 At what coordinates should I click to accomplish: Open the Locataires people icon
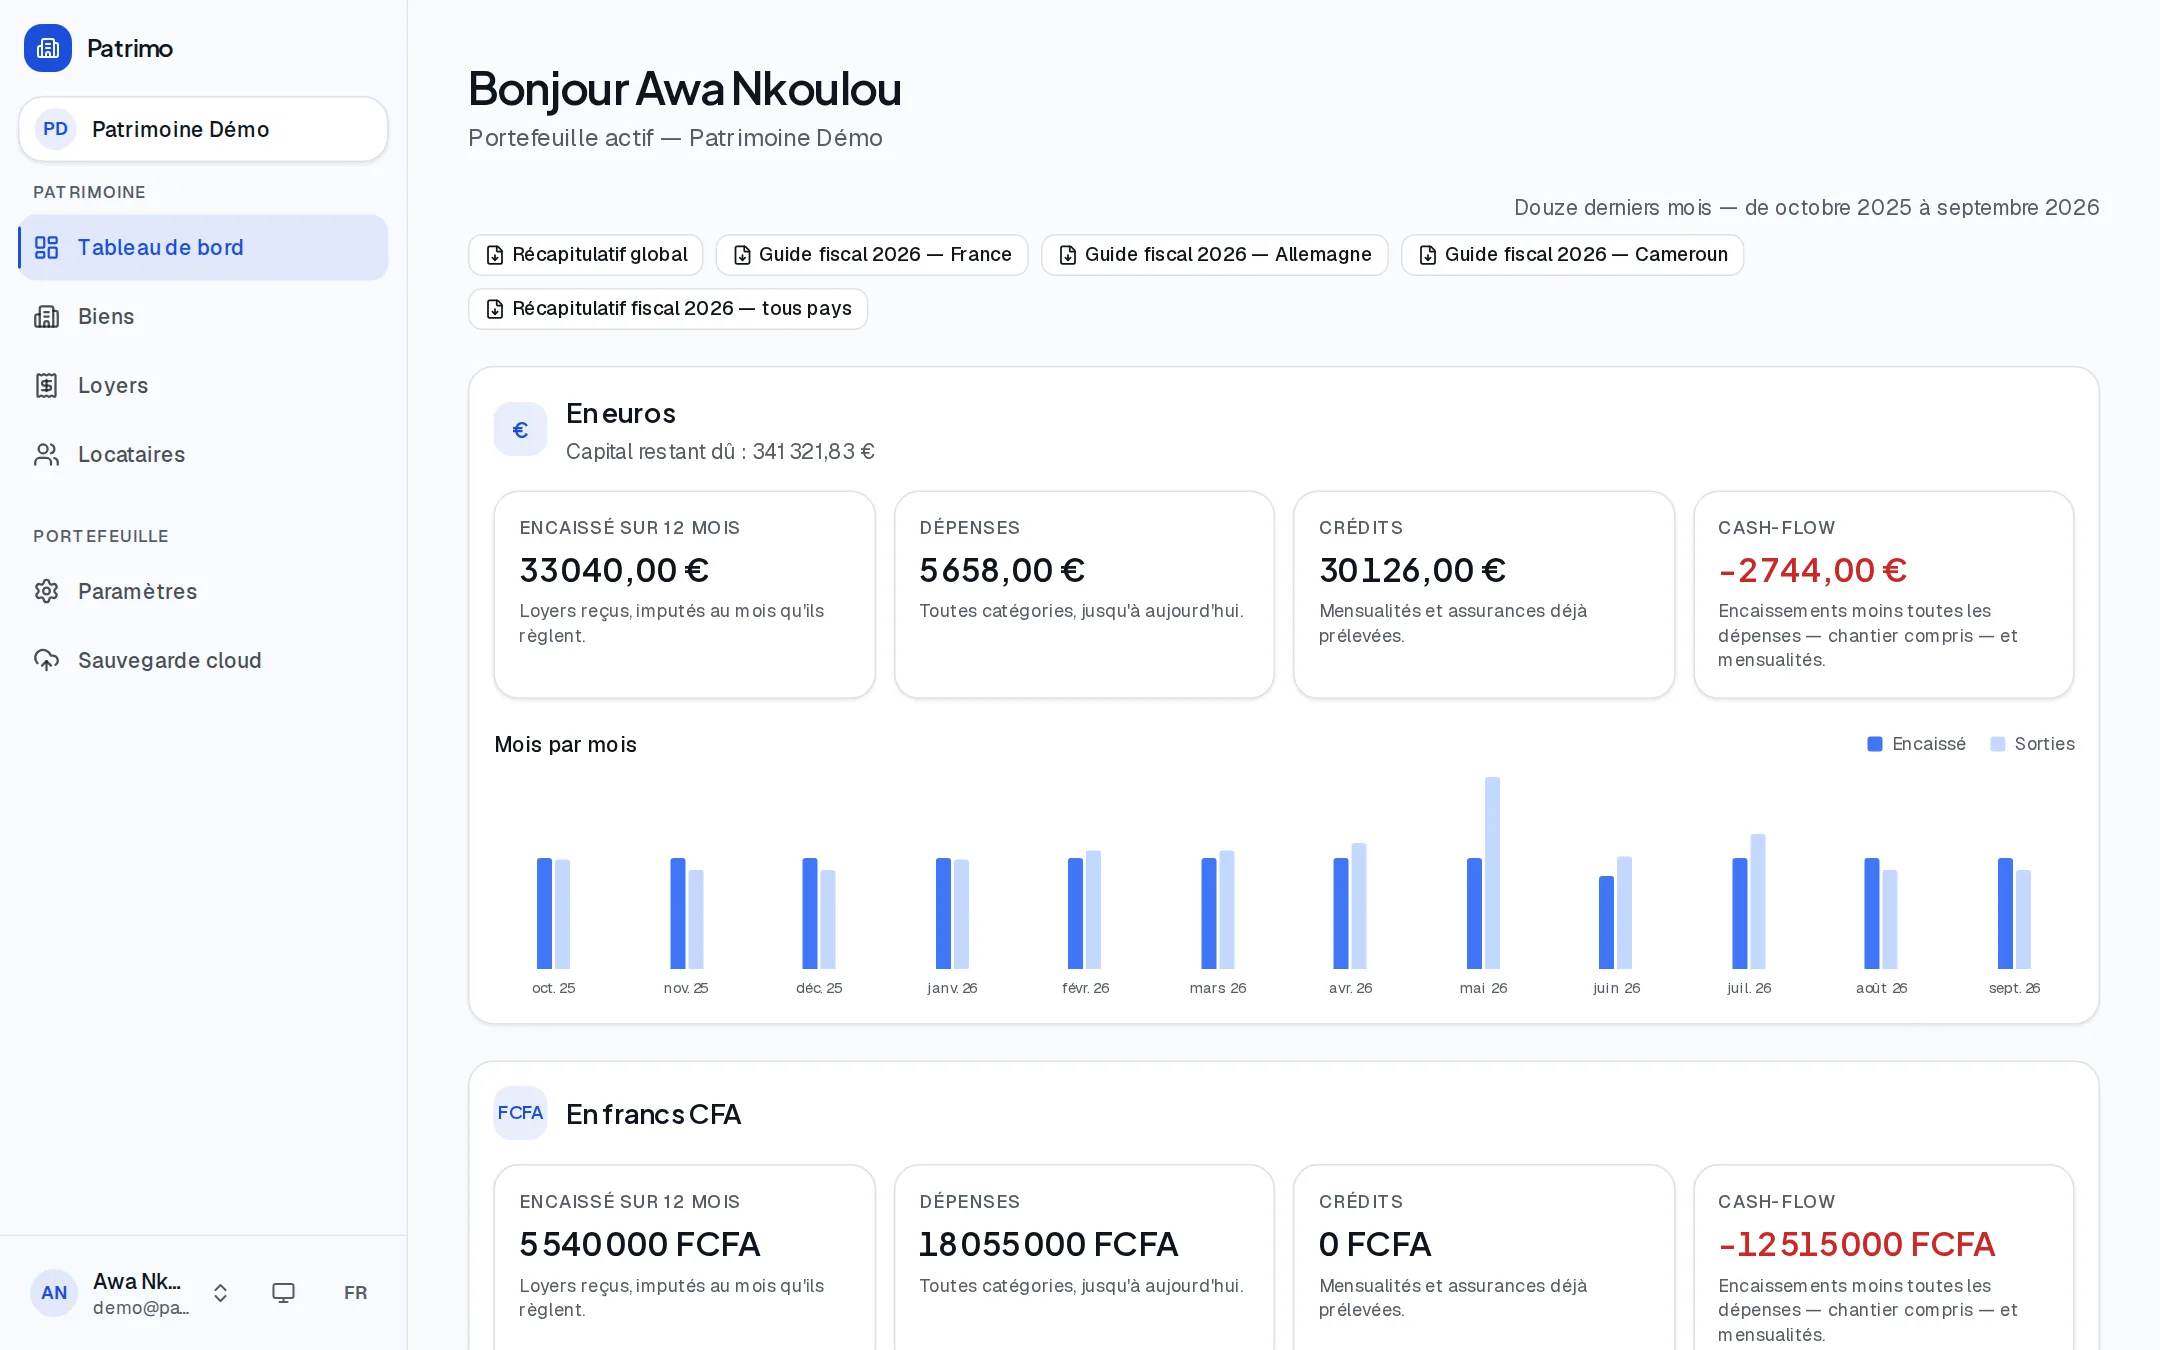tap(47, 455)
